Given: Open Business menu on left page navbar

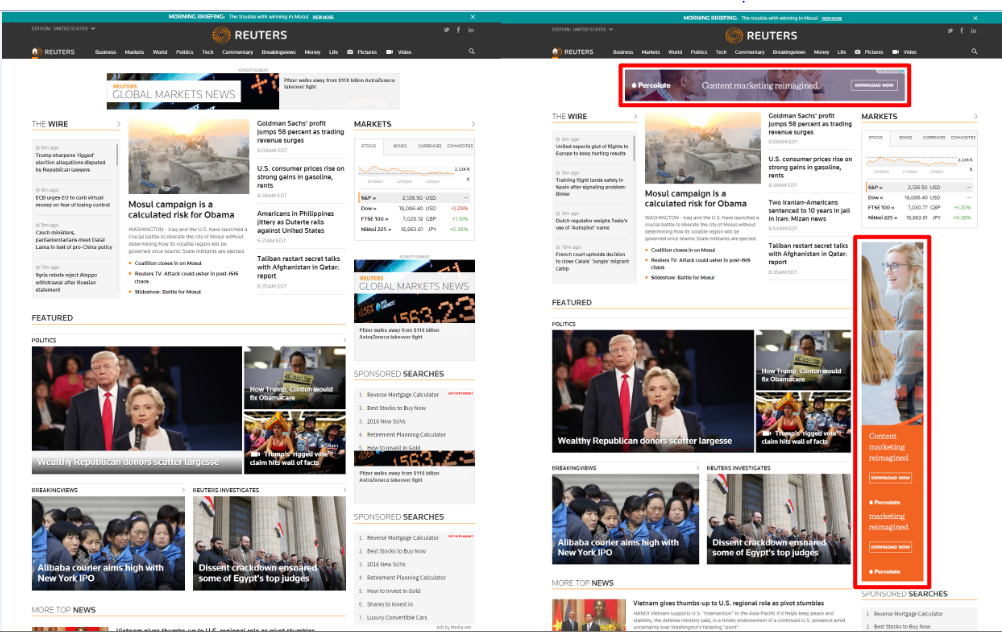Looking at the screenshot, I should point(105,52).
